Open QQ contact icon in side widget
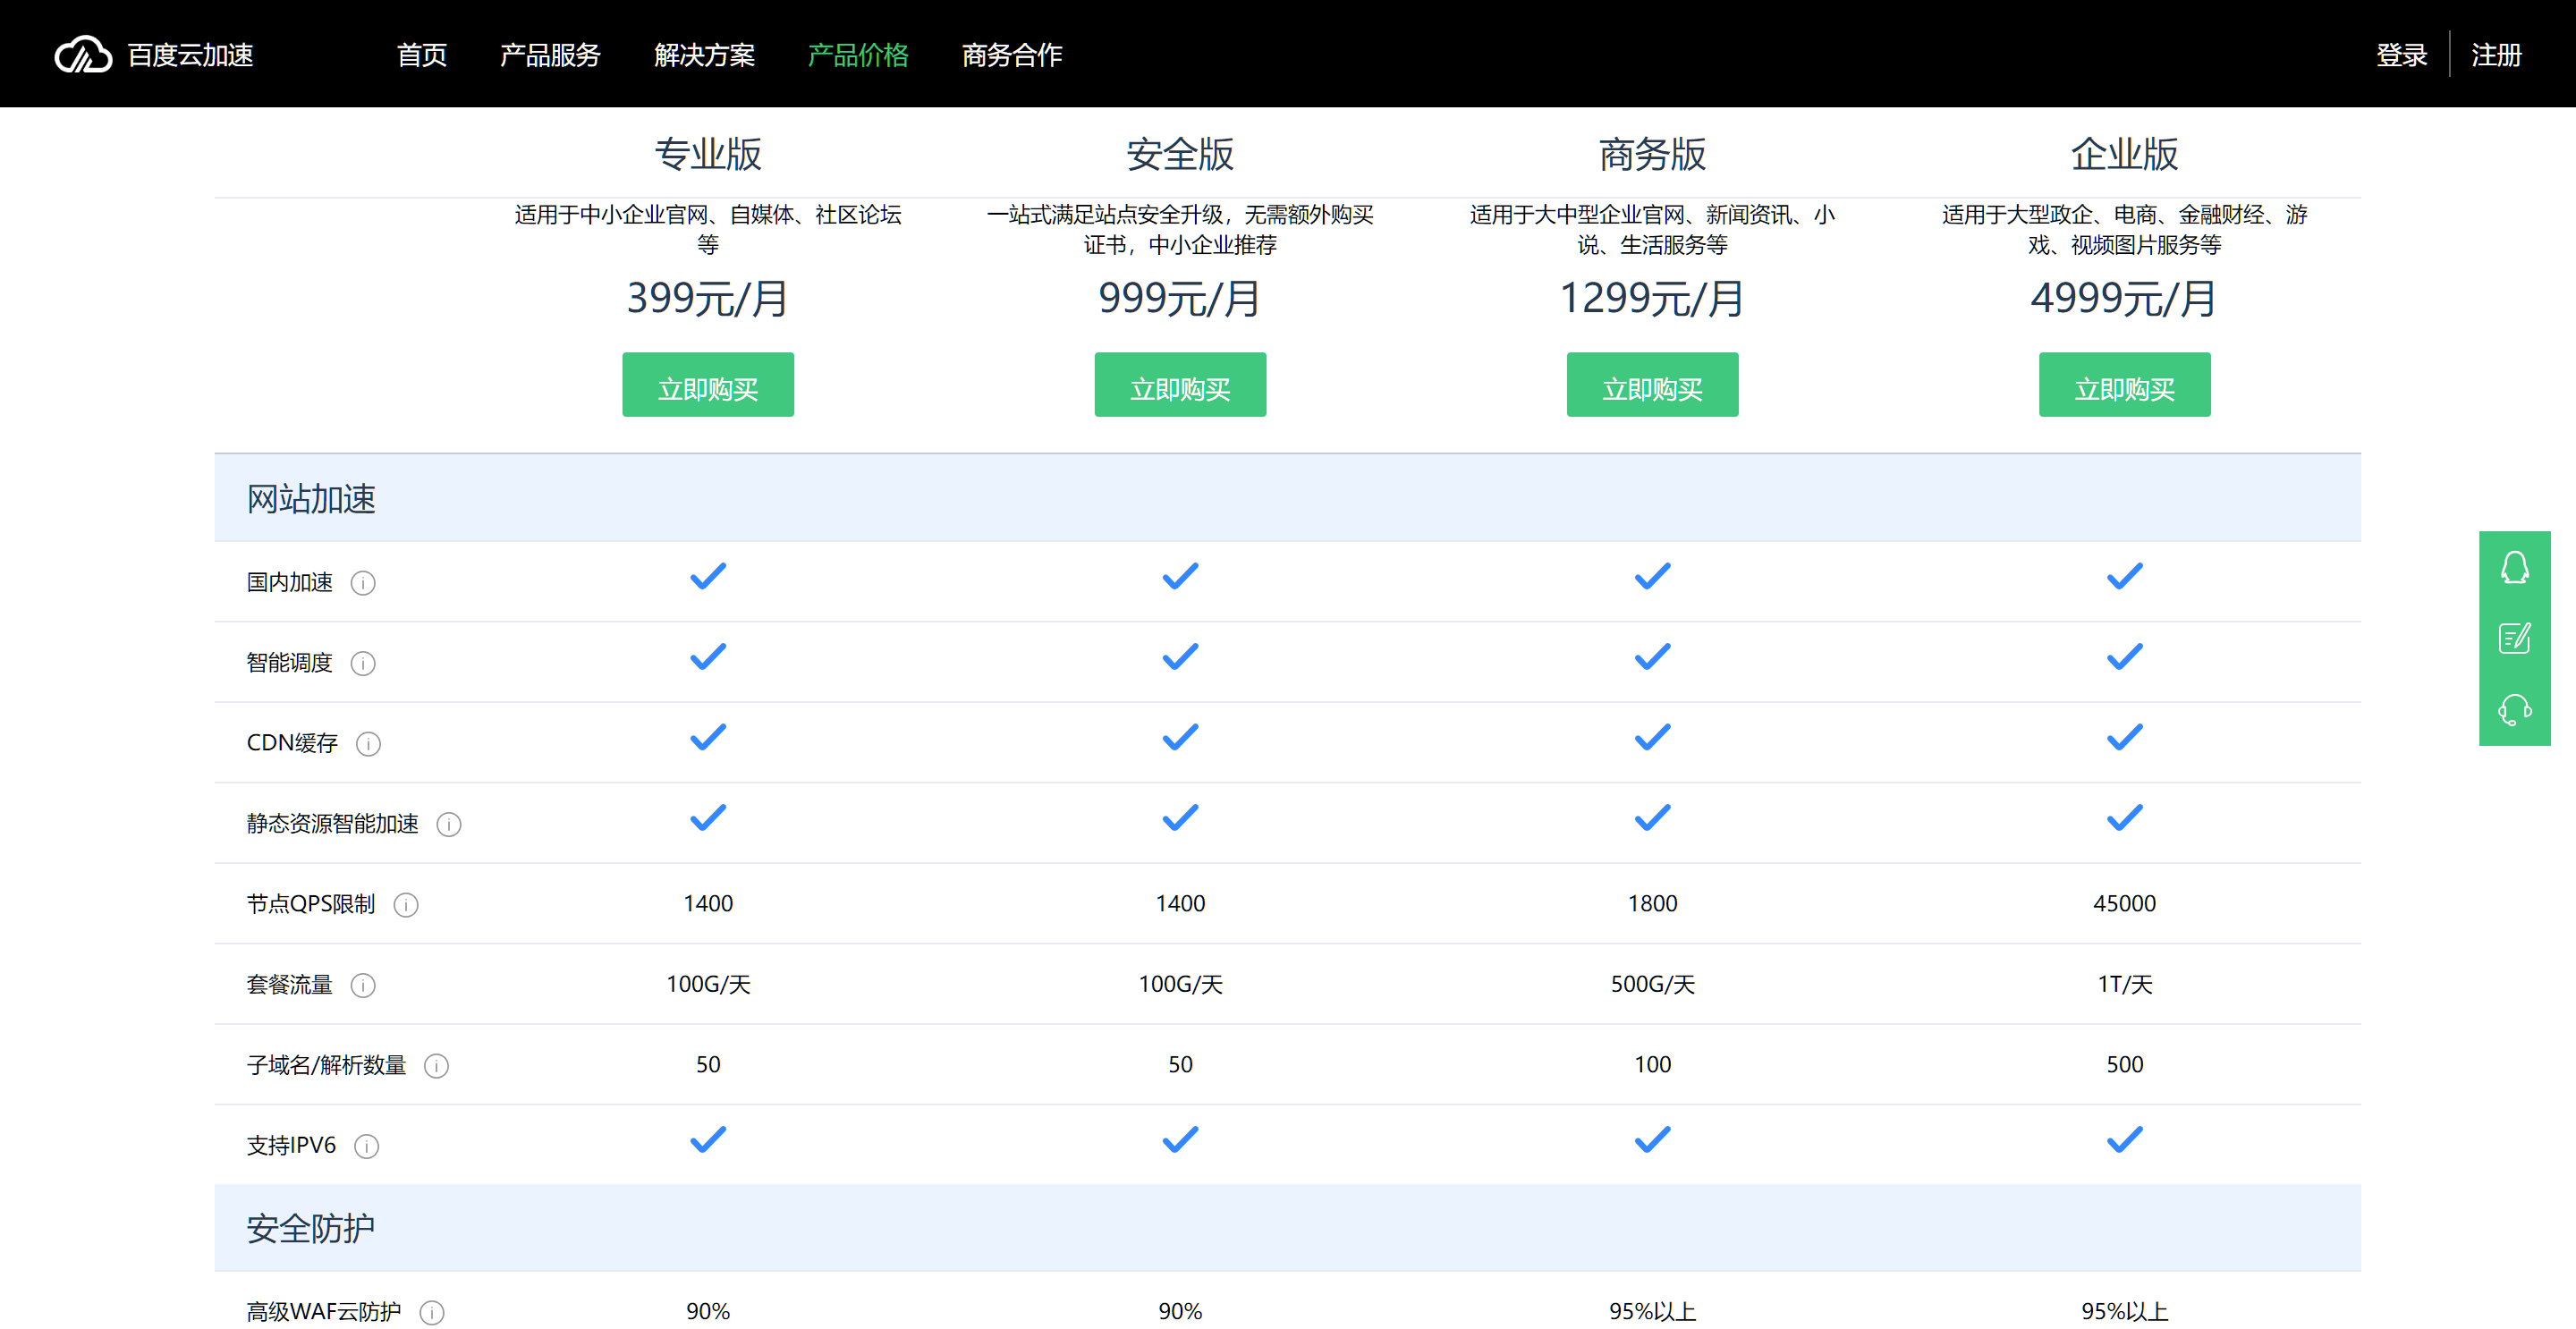Screen dimensions: 2576x1329 pyautogui.click(x=2514, y=568)
